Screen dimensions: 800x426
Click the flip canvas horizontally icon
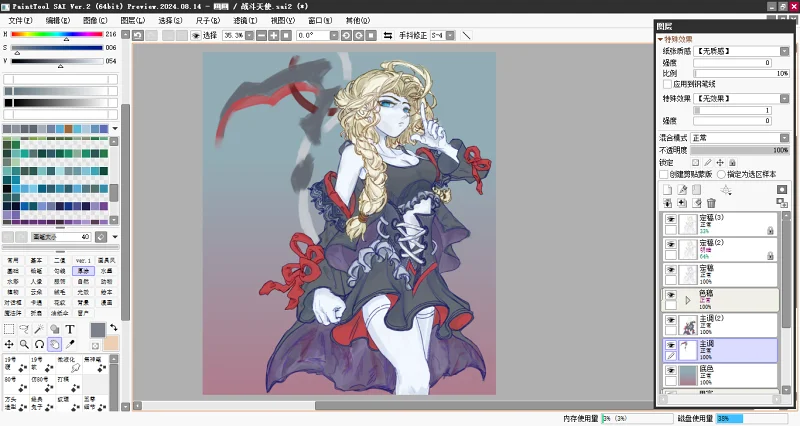(x=387, y=35)
